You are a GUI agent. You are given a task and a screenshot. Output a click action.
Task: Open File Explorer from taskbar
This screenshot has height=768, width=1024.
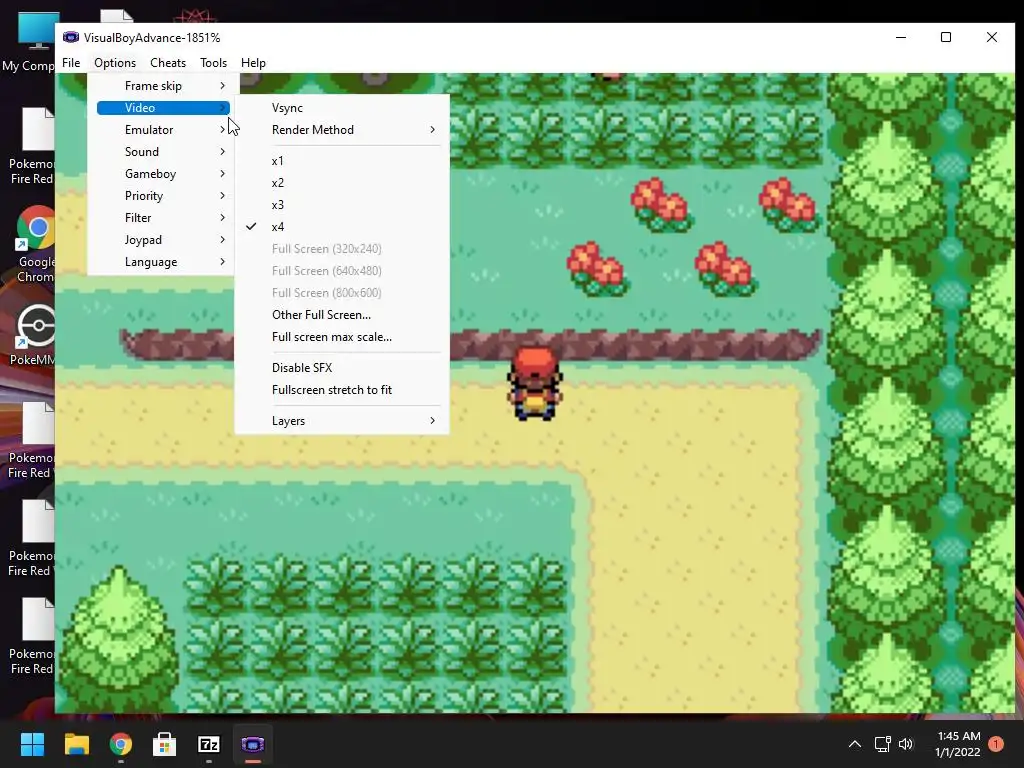tap(76, 744)
